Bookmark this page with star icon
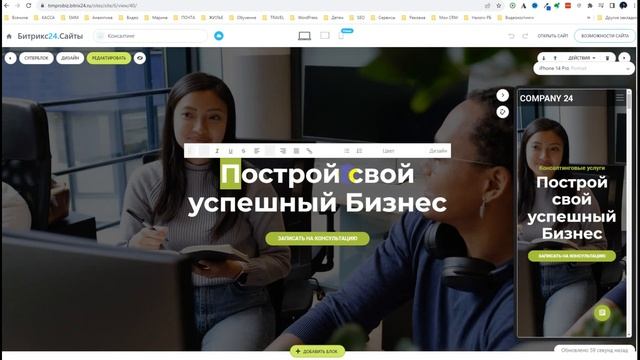Screen dimensions: 640x360 coord(499,6)
